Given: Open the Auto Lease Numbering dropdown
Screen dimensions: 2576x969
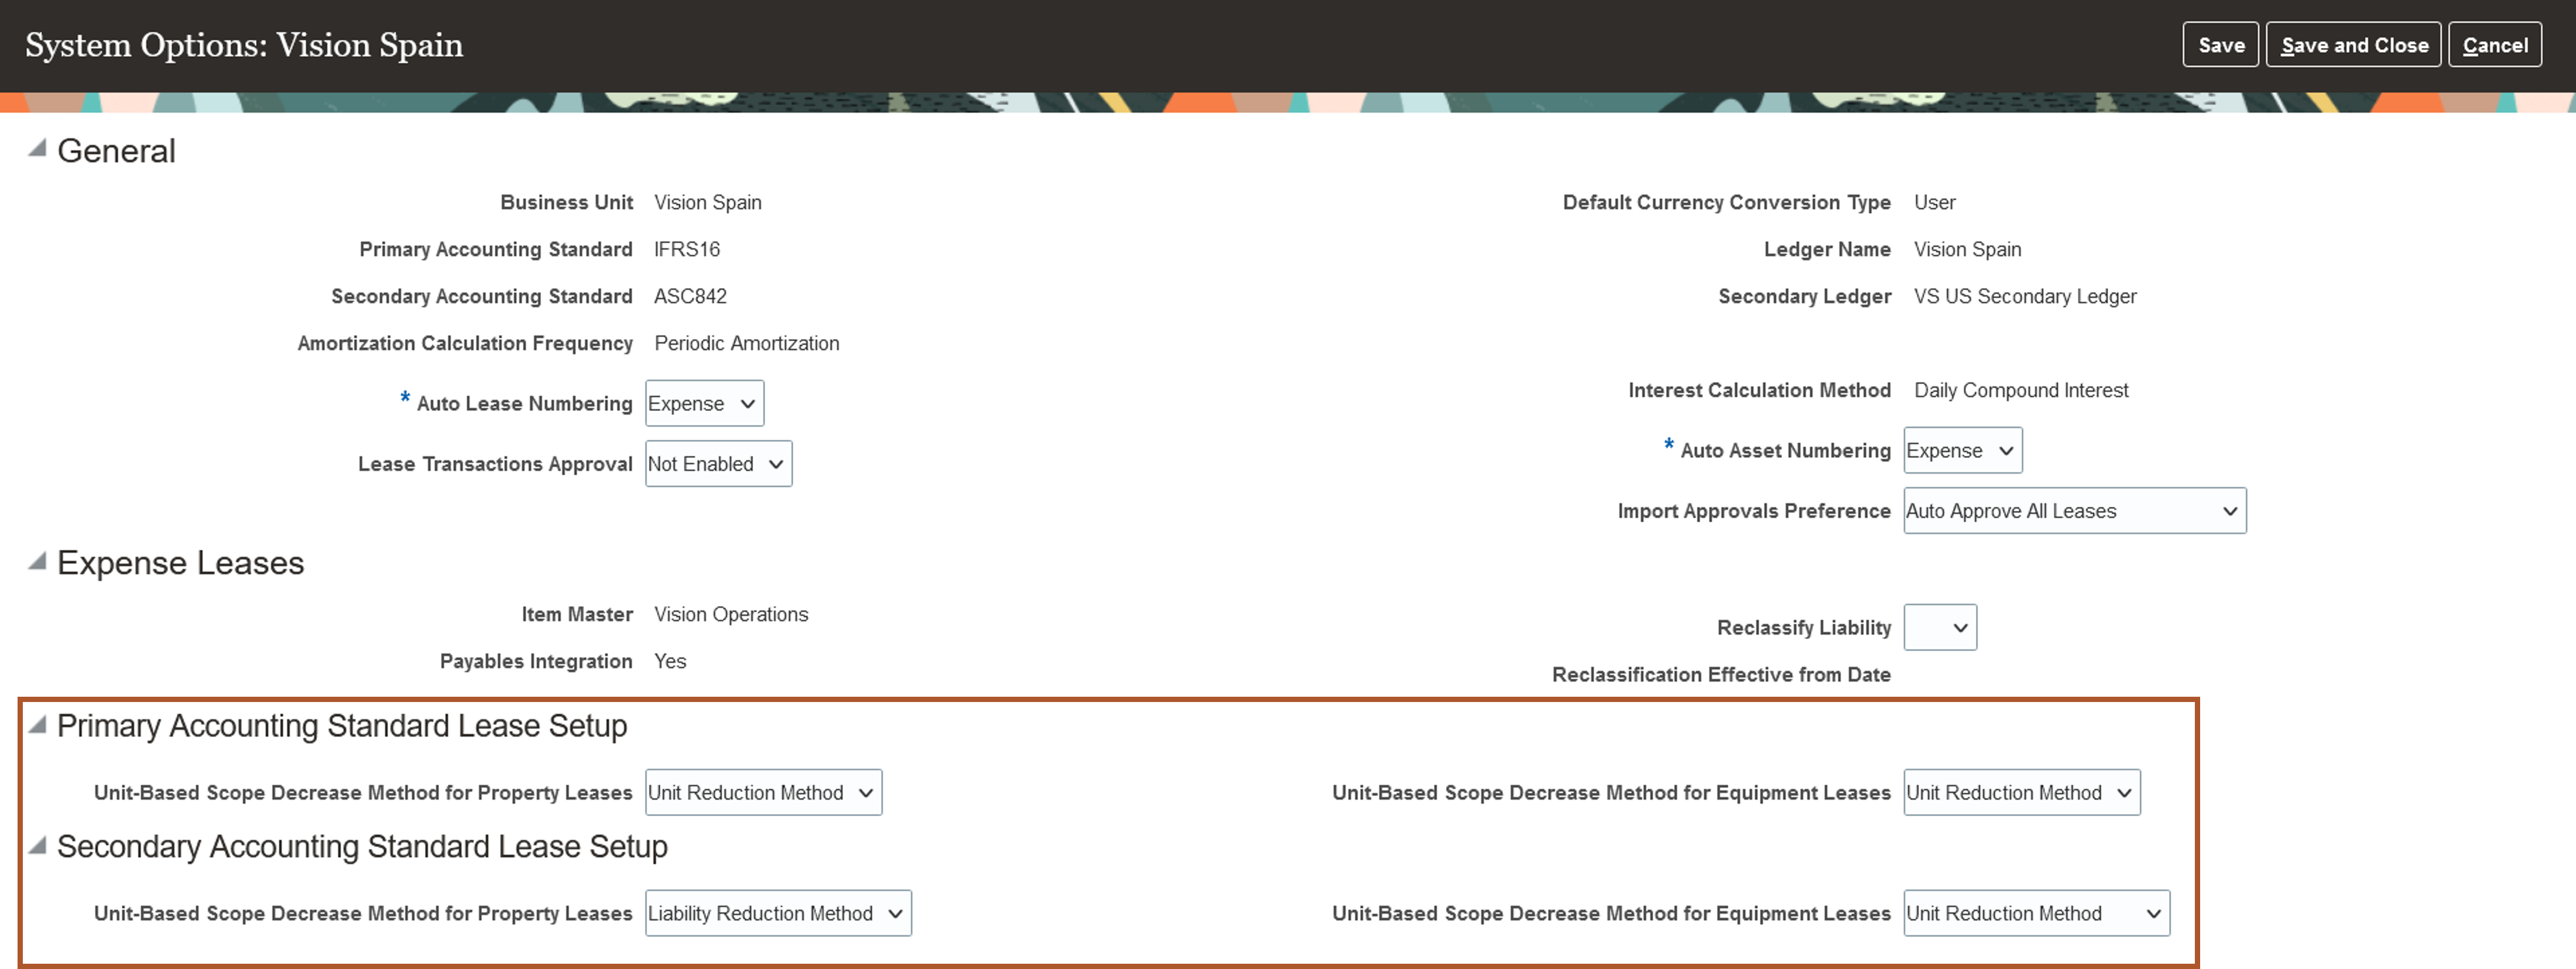Looking at the screenshot, I should click(704, 403).
